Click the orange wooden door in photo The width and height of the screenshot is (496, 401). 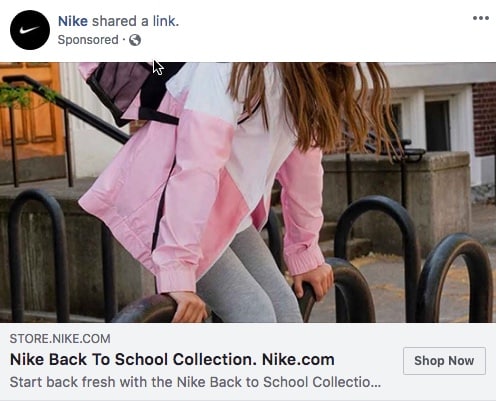tap(32, 107)
